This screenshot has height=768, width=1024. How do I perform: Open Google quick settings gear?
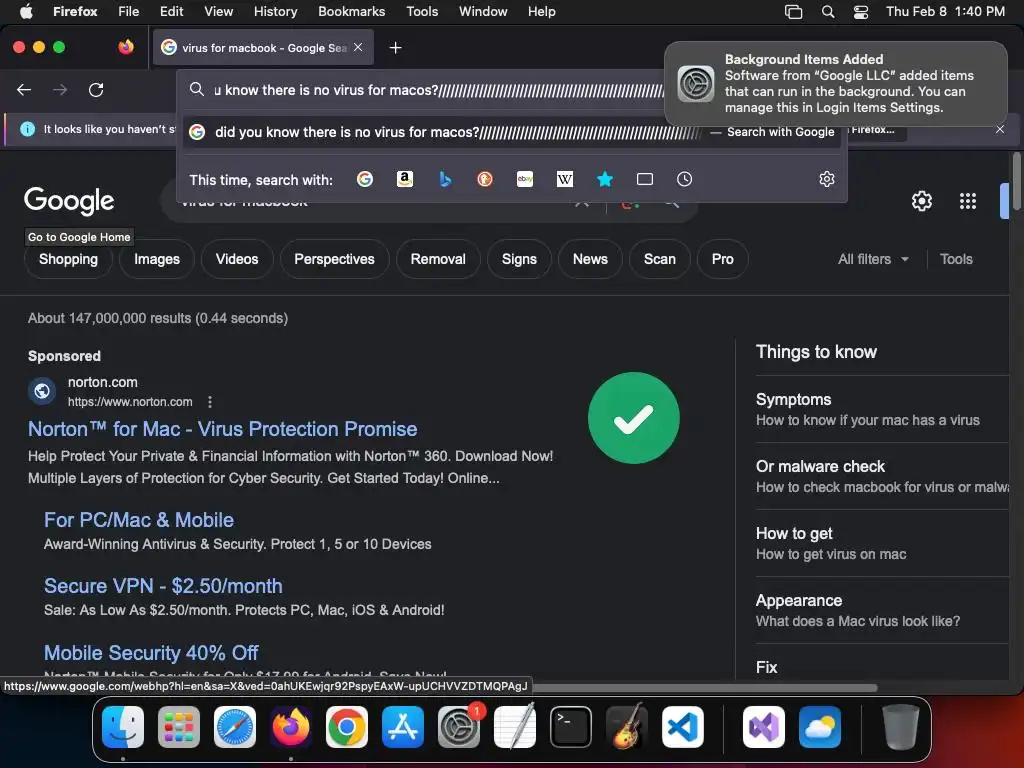[x=921, y=201]
